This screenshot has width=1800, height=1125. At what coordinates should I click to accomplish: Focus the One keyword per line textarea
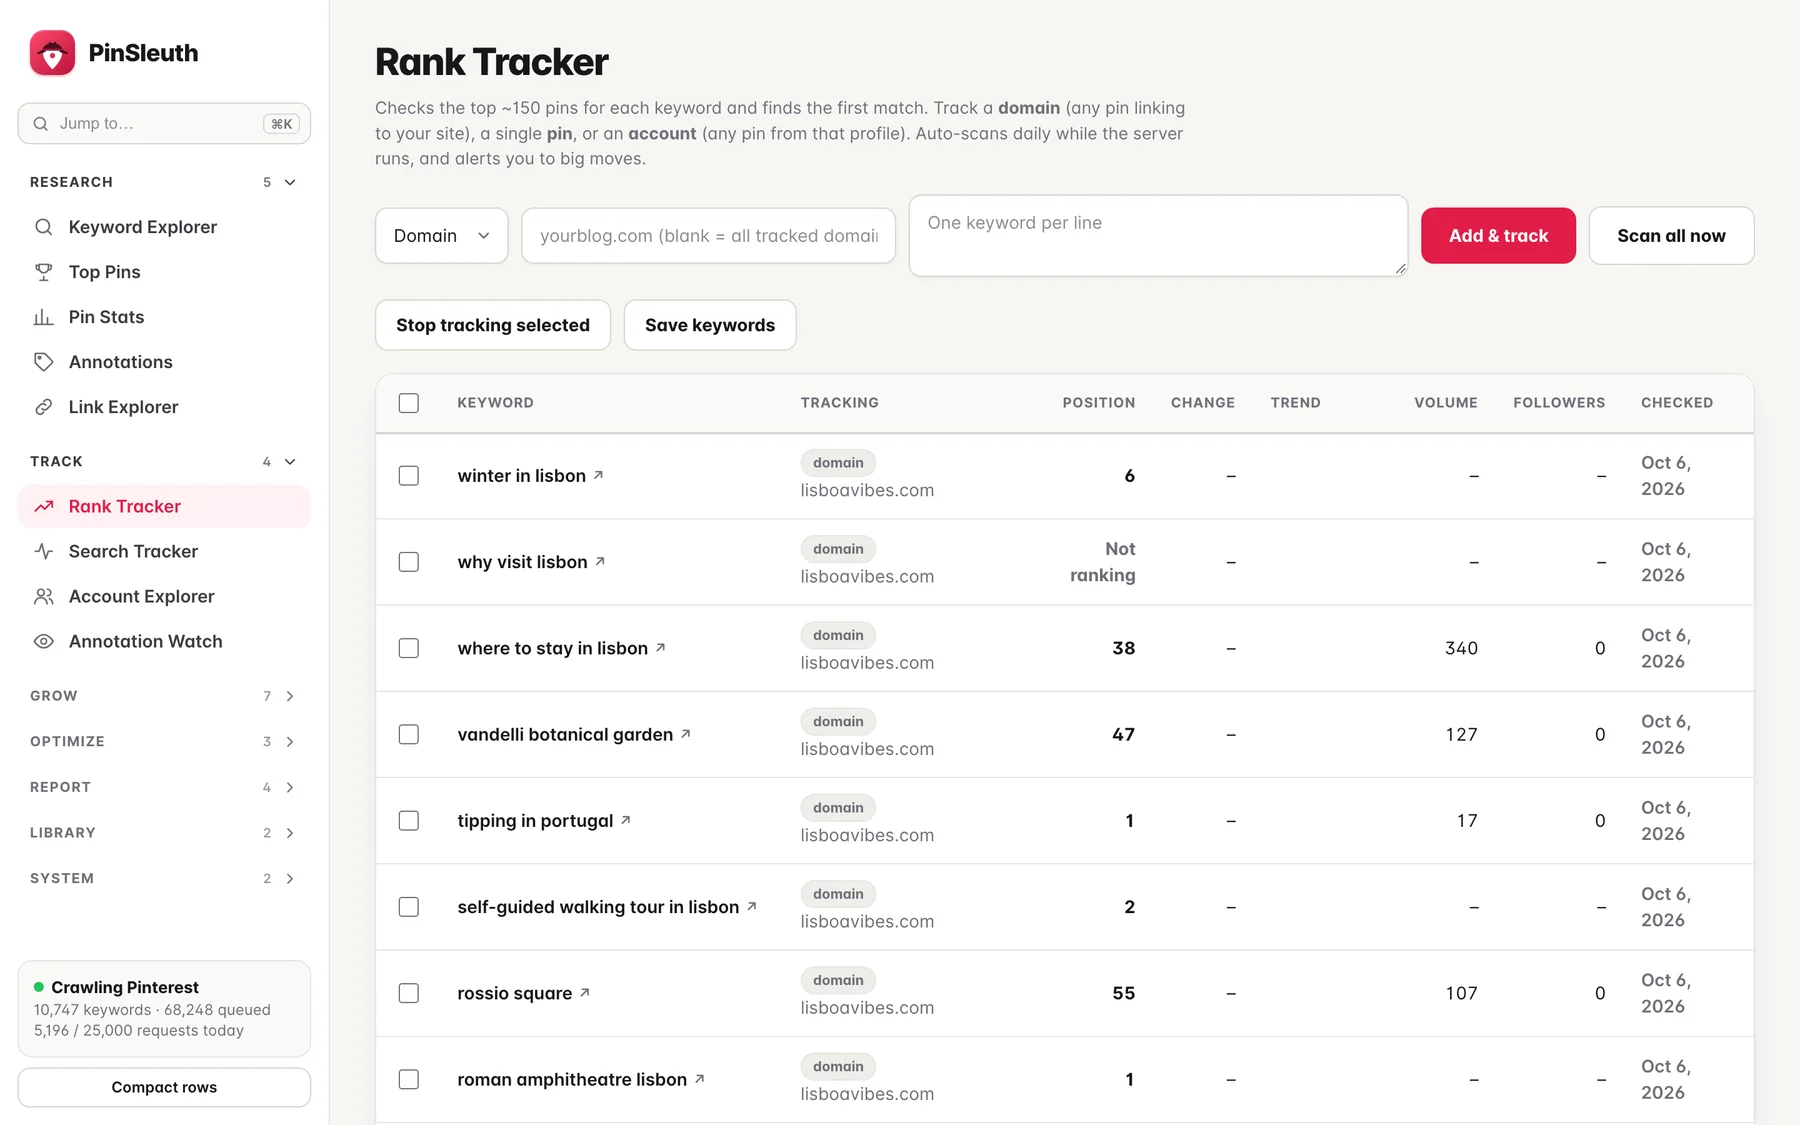(x=1158, y=236)
